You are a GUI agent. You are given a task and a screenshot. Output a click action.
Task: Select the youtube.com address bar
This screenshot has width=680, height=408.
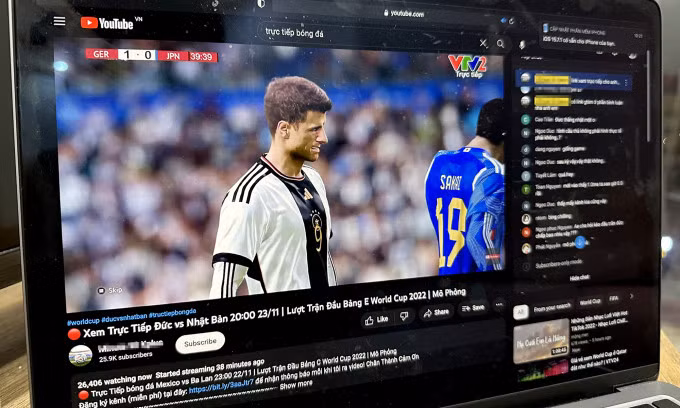point(404,13)
